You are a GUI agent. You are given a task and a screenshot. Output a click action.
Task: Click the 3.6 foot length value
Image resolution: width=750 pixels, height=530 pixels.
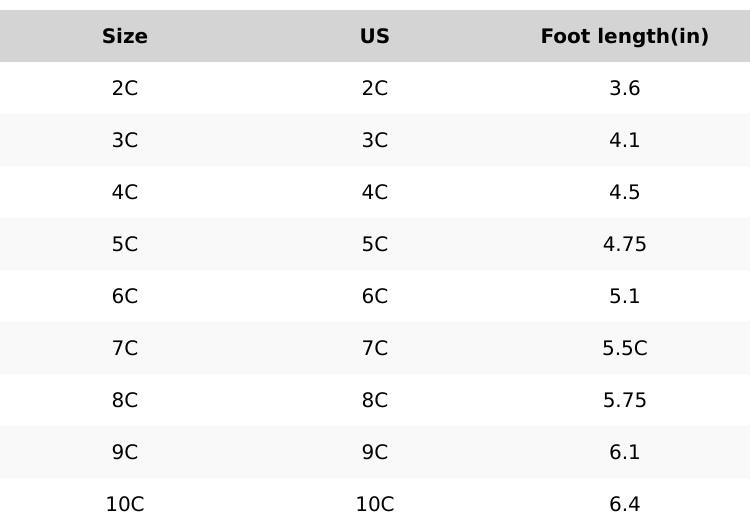(625, 88)
